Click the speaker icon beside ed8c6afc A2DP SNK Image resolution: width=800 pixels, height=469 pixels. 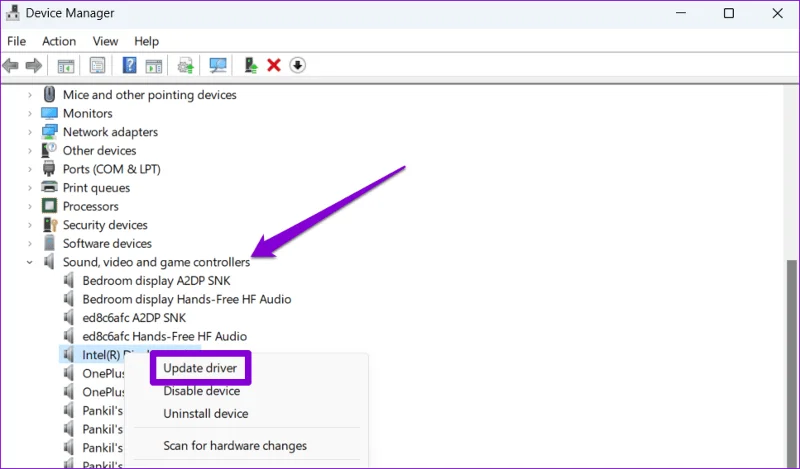coord(69,317)
